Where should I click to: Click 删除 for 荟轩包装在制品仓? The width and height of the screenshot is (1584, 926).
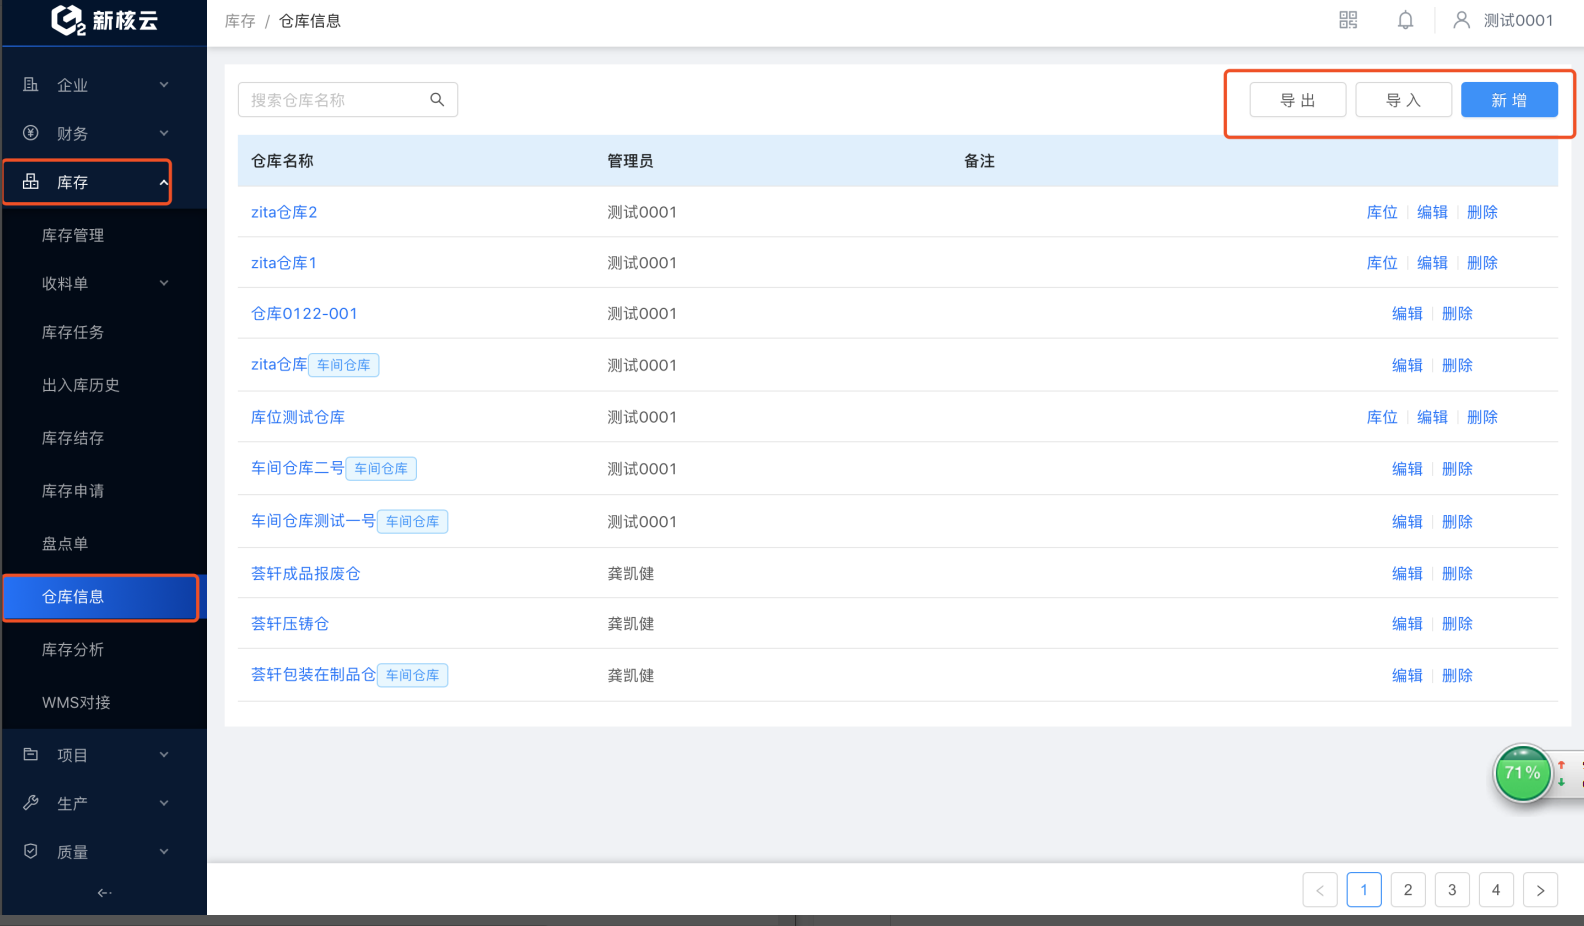1457,676
